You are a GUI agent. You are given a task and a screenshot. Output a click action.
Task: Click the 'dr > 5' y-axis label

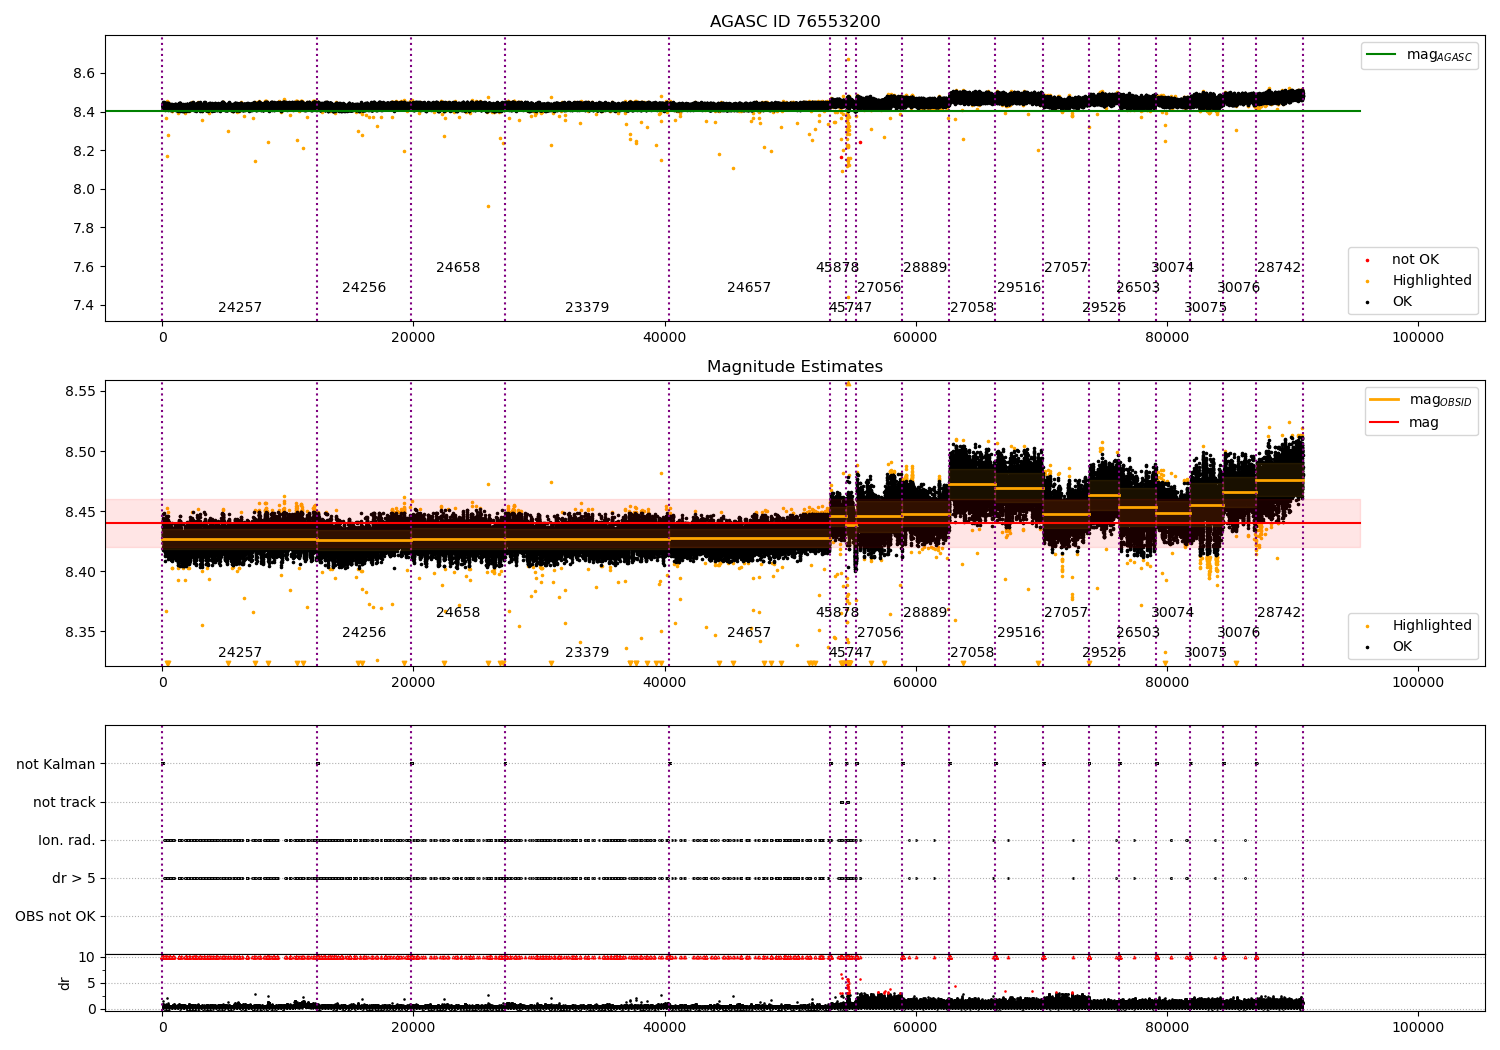click(74, 879)
